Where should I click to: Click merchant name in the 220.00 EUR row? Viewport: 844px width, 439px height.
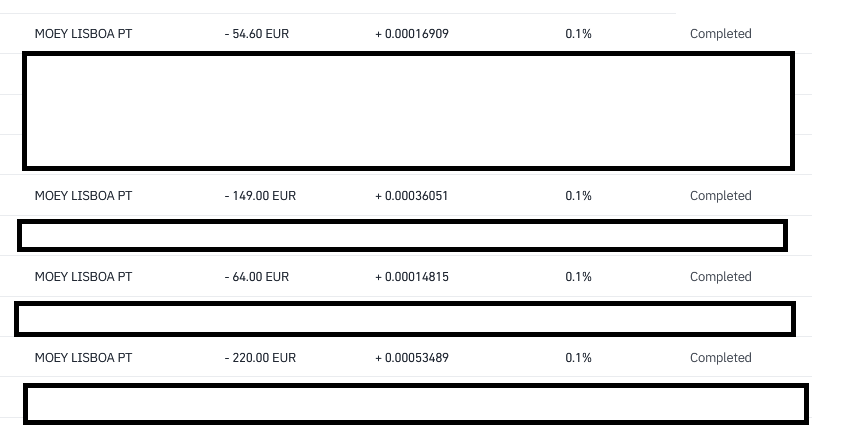click(x=83, y=358)
